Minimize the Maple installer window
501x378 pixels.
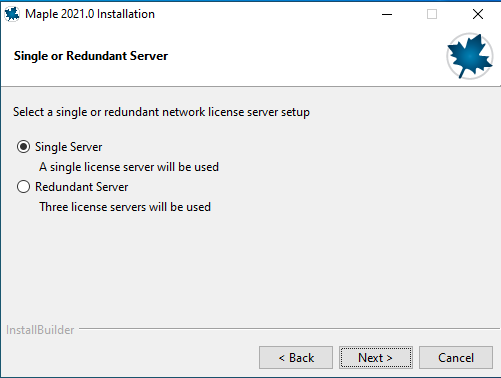387,14
